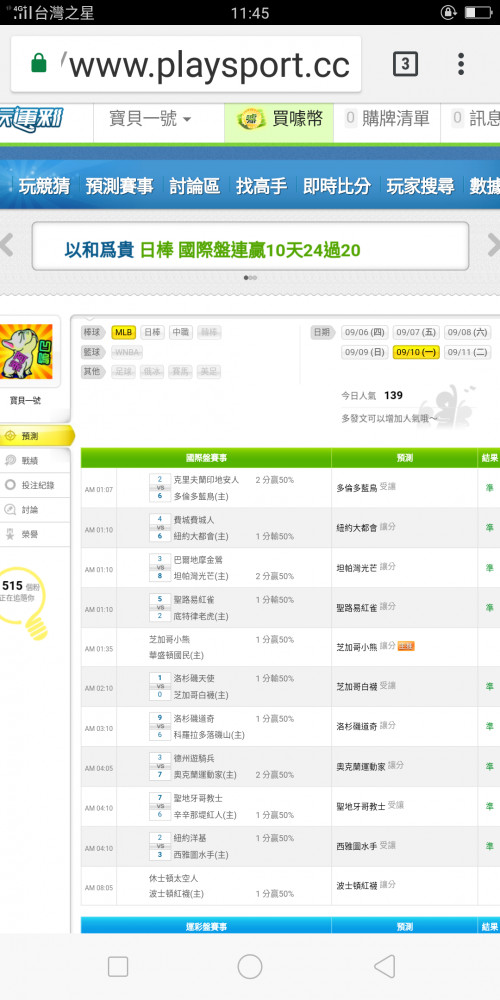Click 洛杉磯道奇 prediction cell
This screenshot has width=500, height=1000.
(x=404, y=726)
